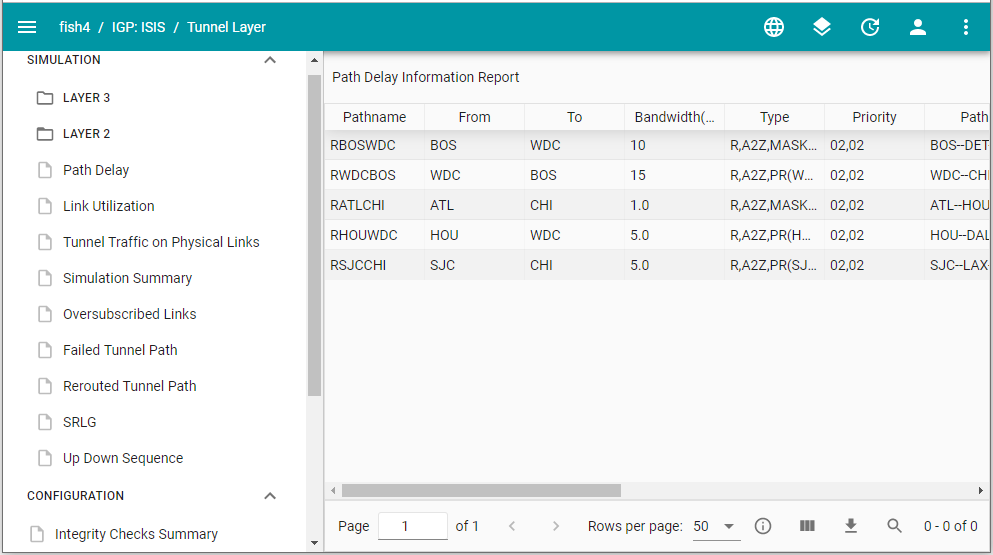993x555 pixels.
Task: Open the hamburger navigation menu
Action: [27, 27]
